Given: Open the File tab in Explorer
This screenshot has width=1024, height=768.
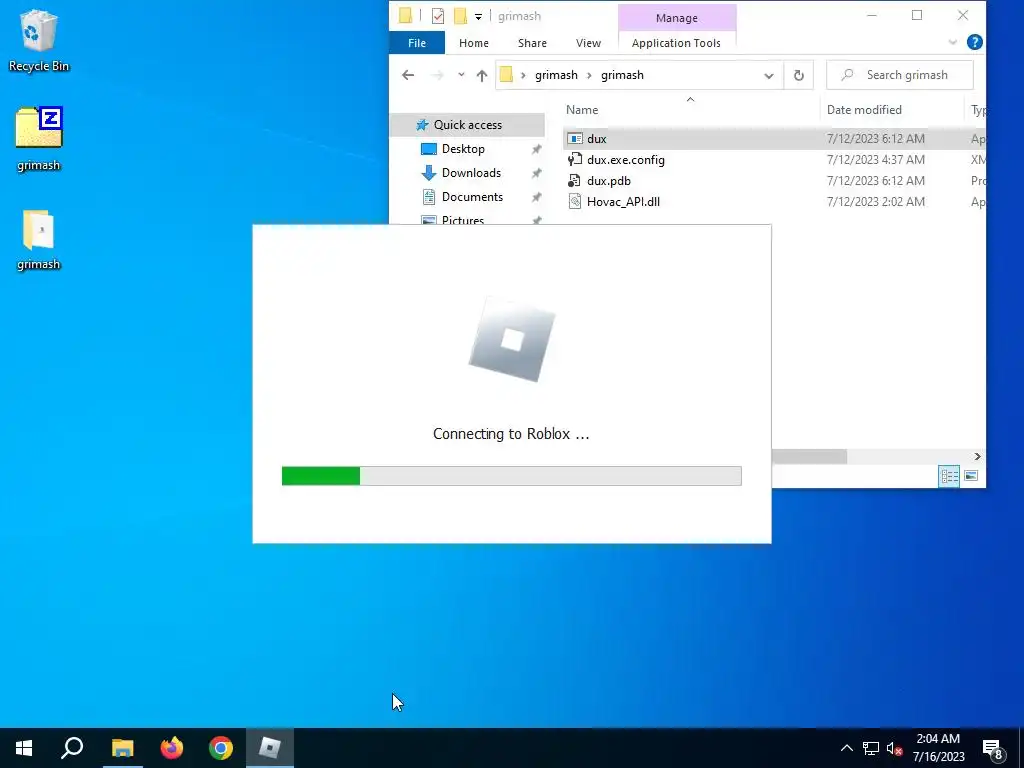Looking at the screenshot, I should (417, 43).
